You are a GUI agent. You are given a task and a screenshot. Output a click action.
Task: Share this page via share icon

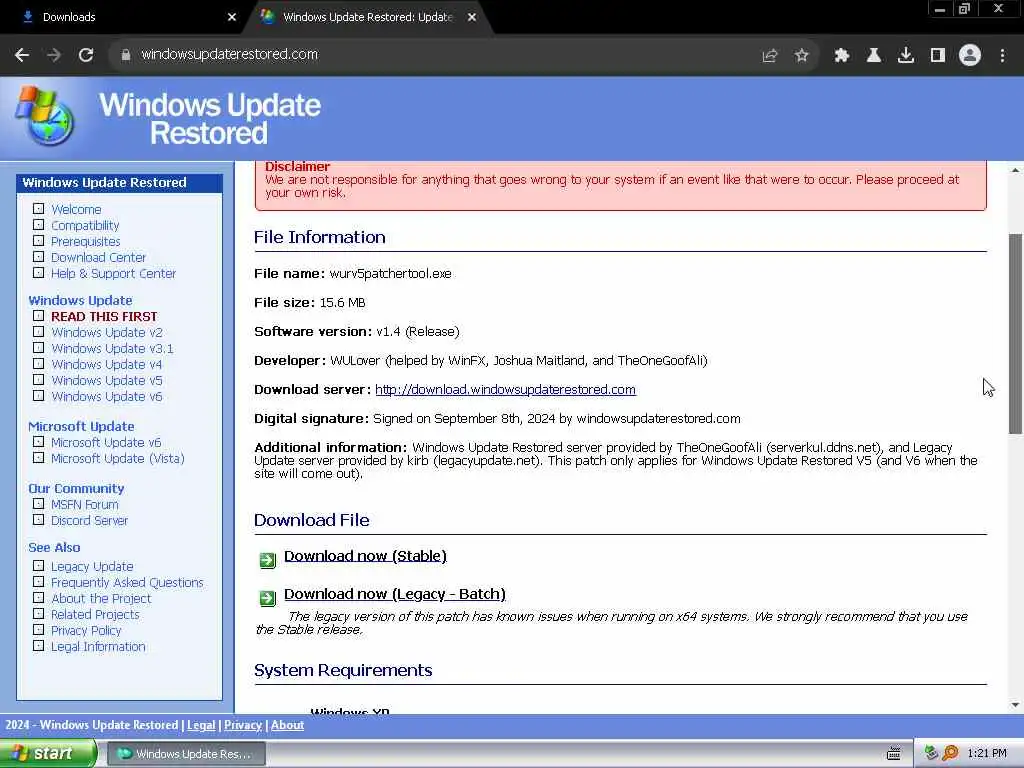point(770,56)
